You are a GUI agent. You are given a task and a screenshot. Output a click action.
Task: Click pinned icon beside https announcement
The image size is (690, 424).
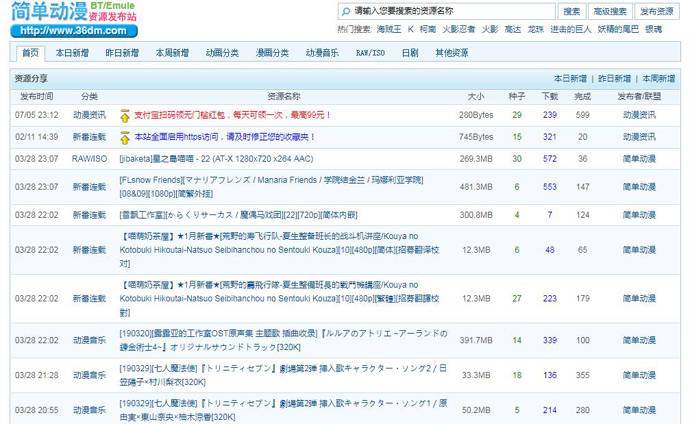pyautogui.click(x=125, y=137)
